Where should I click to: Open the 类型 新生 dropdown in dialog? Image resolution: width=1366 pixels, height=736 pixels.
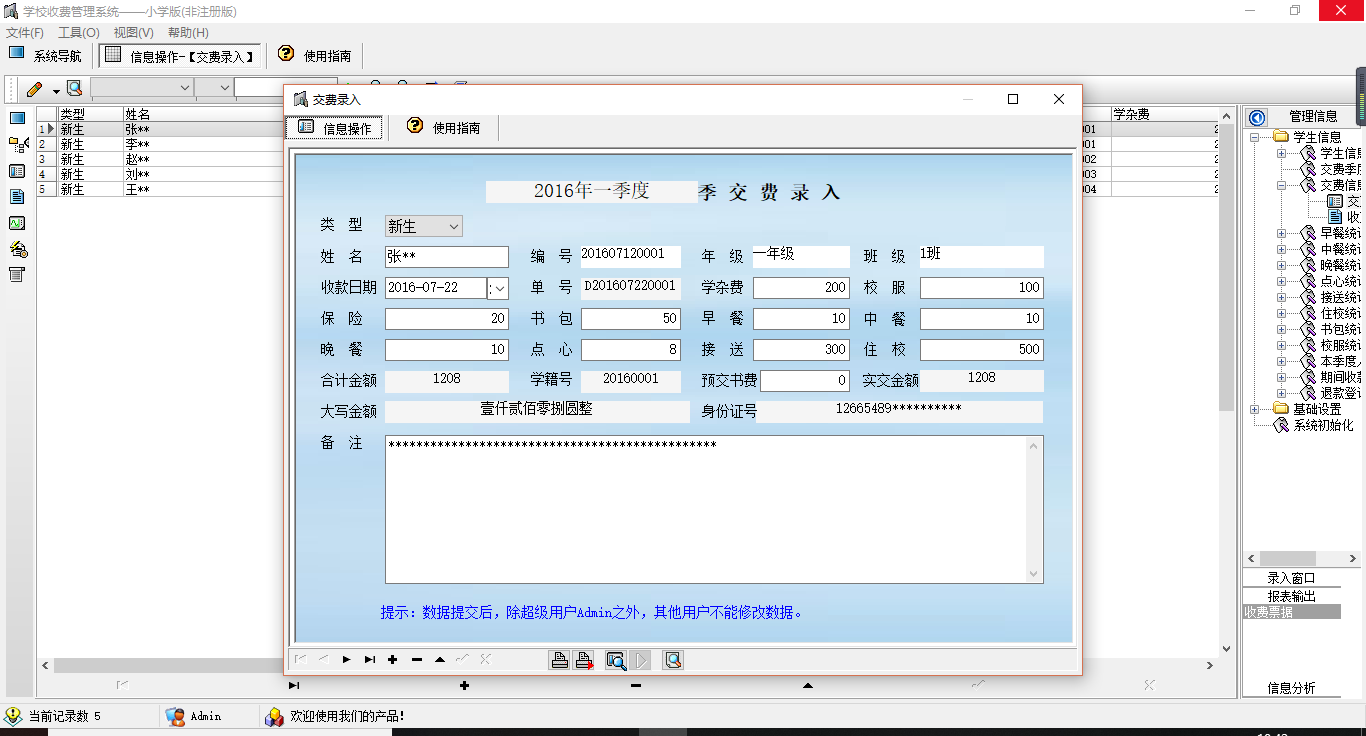(x=453, y=227)
